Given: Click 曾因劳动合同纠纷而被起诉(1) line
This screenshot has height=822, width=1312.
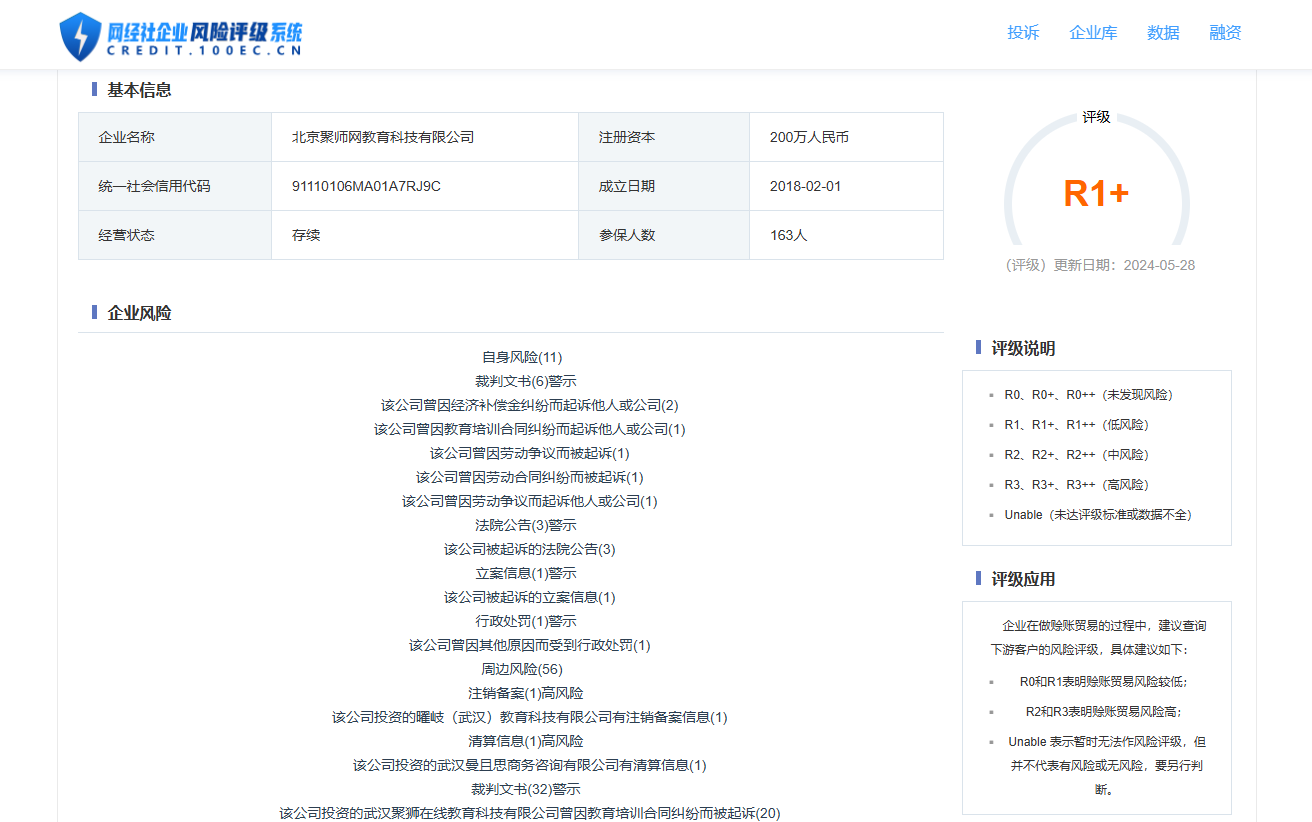Looking at the screenshot, I should tap(530, 477).
